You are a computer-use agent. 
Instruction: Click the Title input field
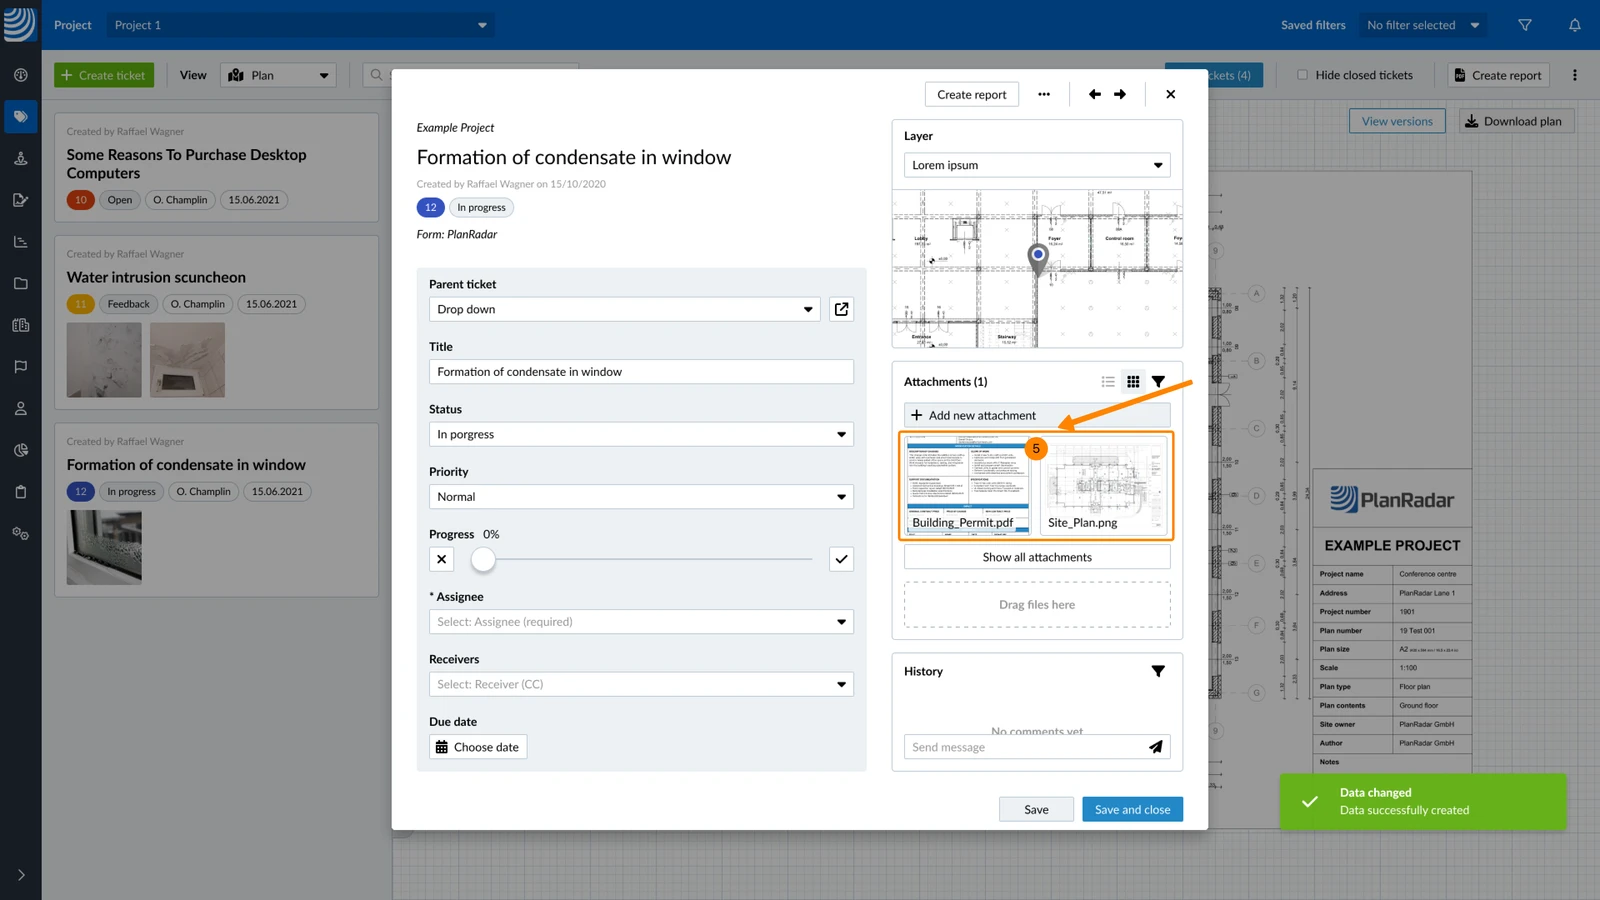[641, 372]
